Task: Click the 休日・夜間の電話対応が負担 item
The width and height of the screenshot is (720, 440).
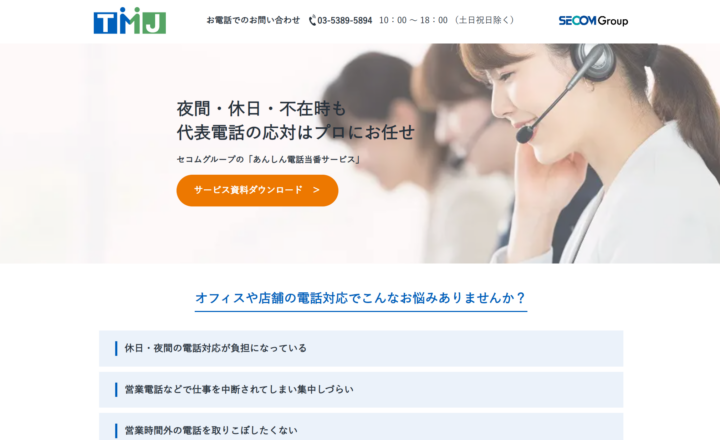Action: click(361, 348)
